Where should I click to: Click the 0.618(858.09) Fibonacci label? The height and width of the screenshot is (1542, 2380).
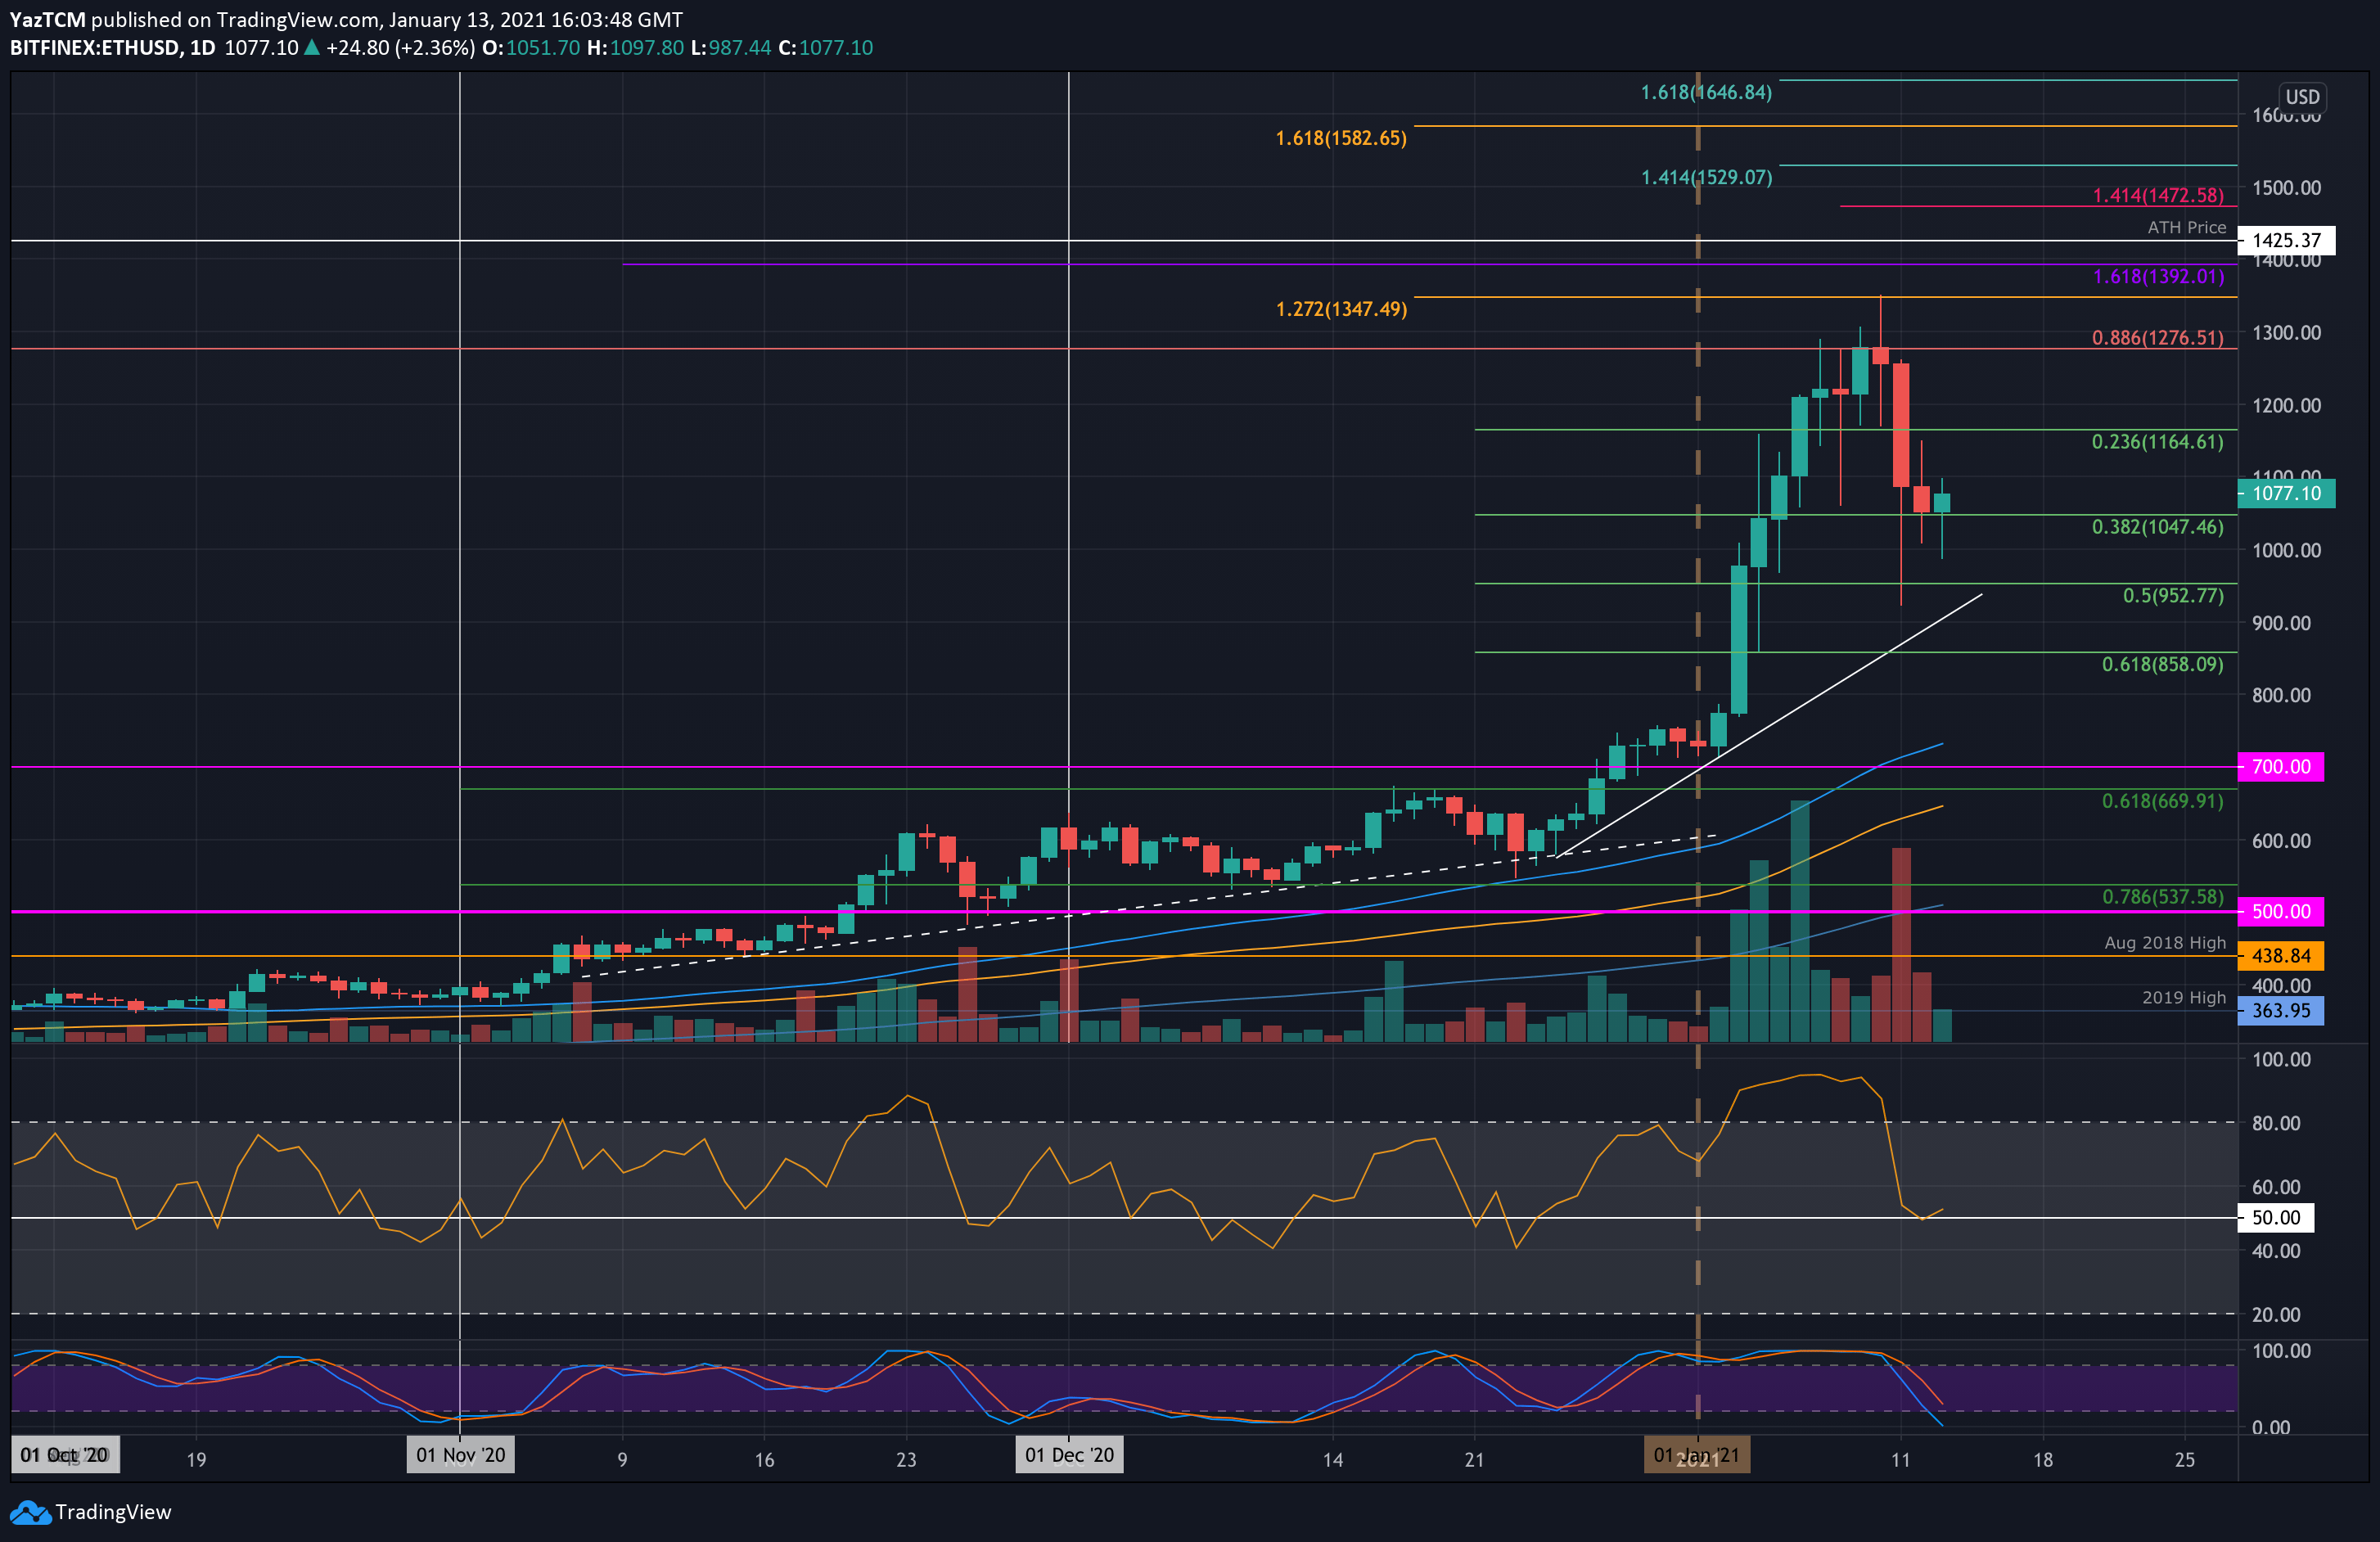tap(2162, 664)
